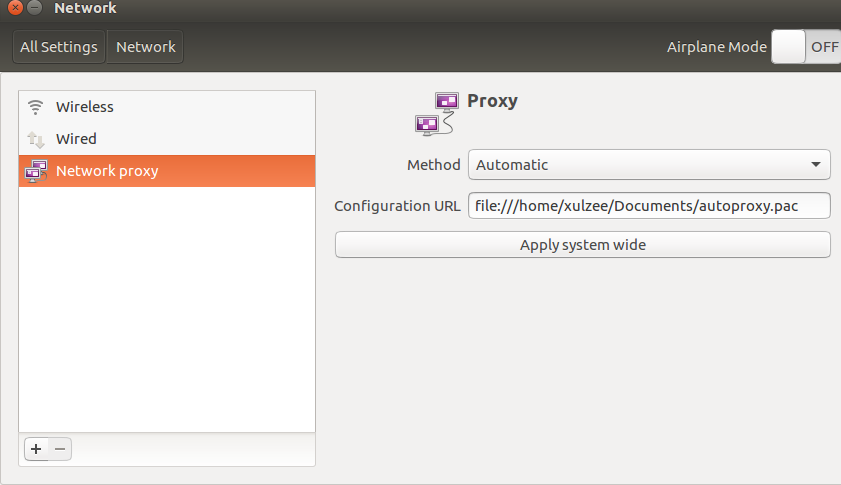
Task: Click the Airplane Mode label
Action: (717, 47)
